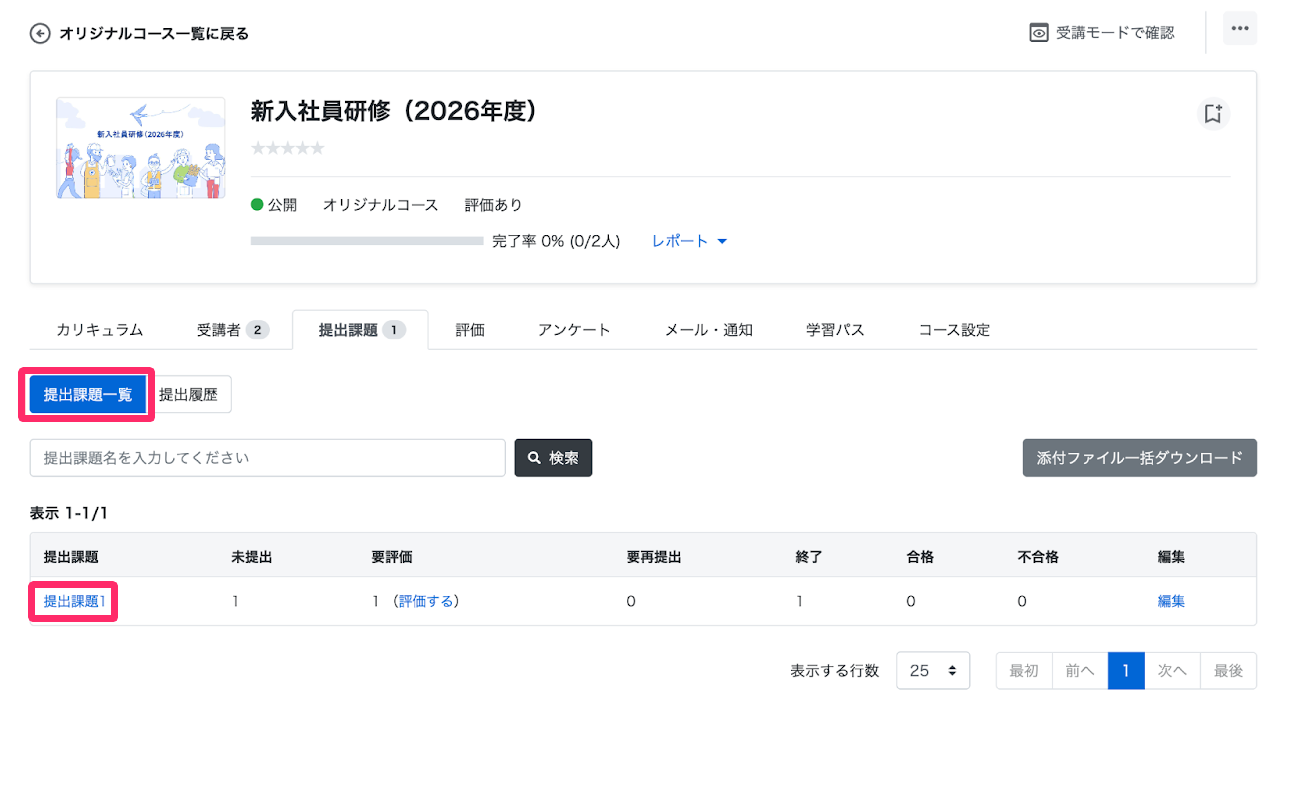The image size is (1291, 810).
Task: Click the 合格 column header
Action: tap(920, 557)
